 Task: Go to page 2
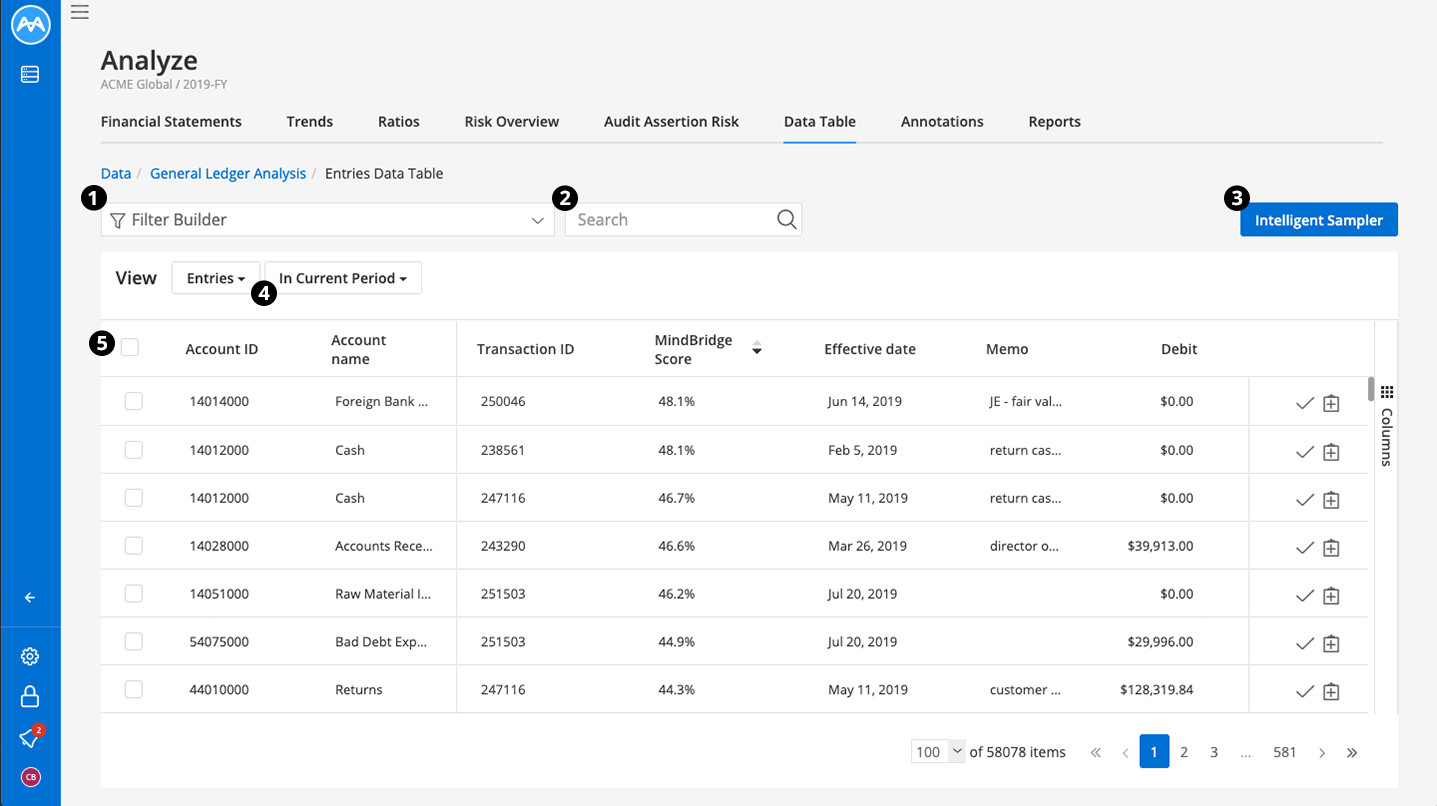[x=1184, y=752]
